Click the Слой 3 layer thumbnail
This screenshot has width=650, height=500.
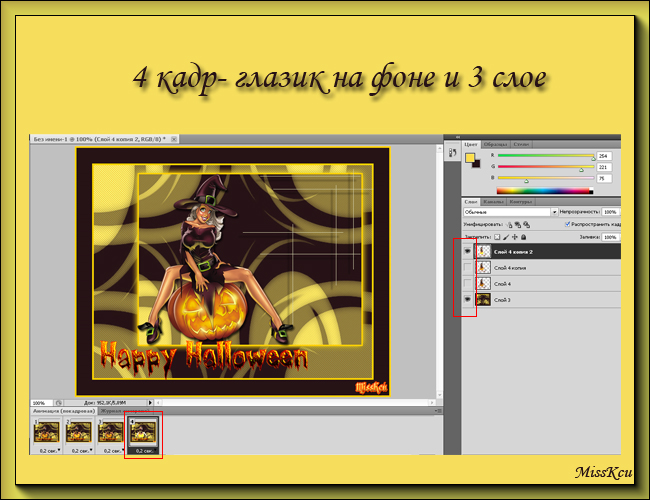pos(483,299)
